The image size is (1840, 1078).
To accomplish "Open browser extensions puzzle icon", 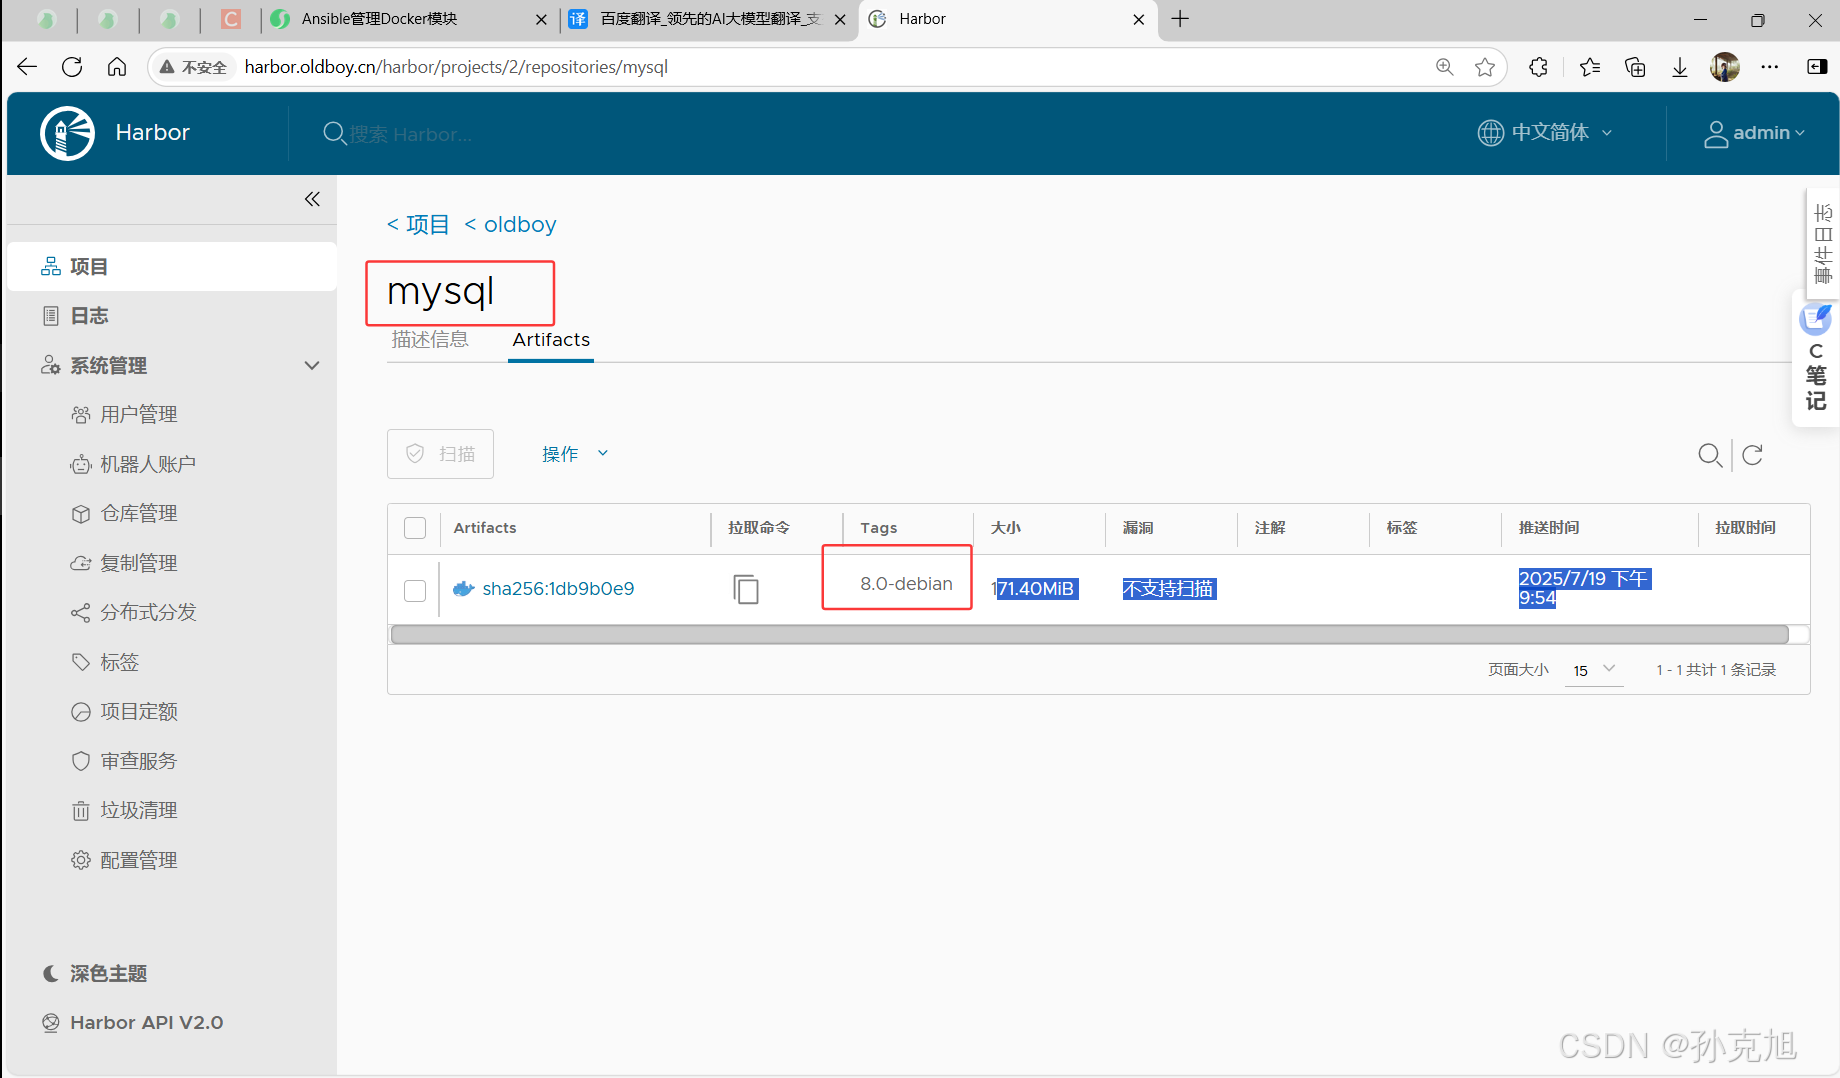I will (x=1538, y=67).
